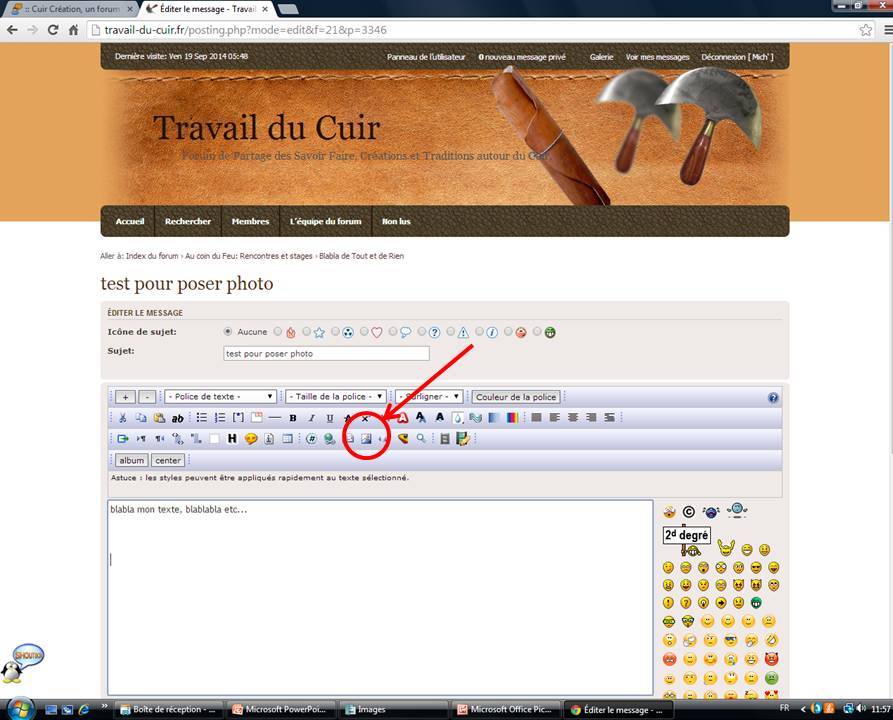Follow the 'Index du forum' breadcrumb link
The width and height of the screenshot is (893, 720).
click(x=152, y=256)
